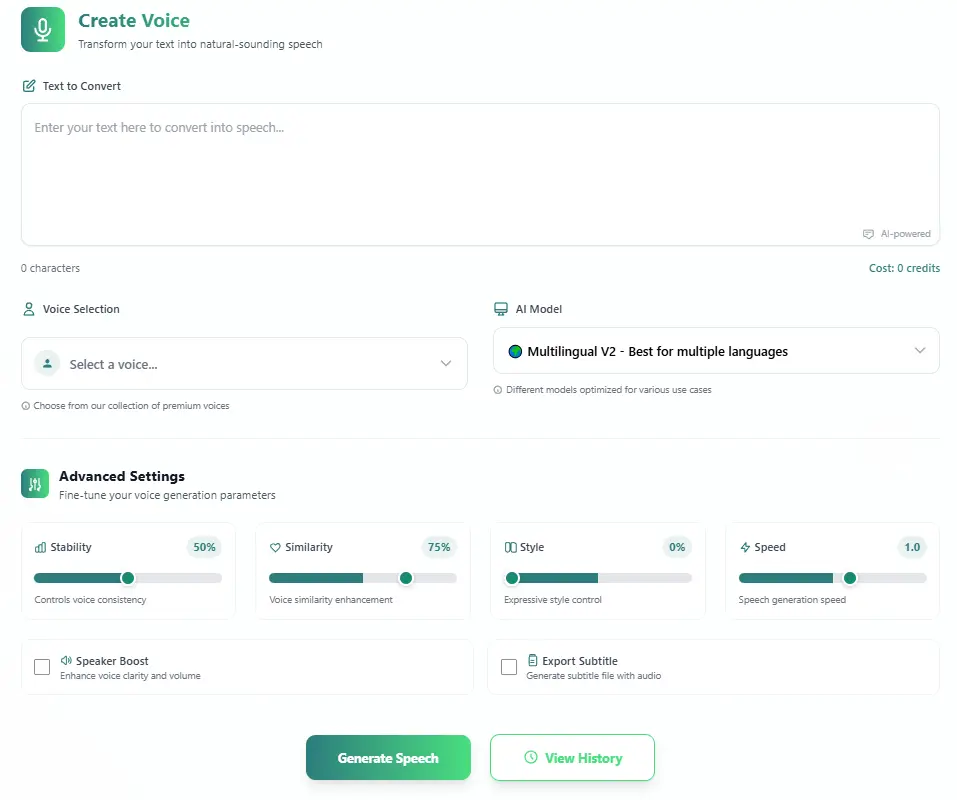This screenshot has height=800, width=957.
Task: Click the AI Model dropdown chevron arrow
Action: (x=920, y=351)
